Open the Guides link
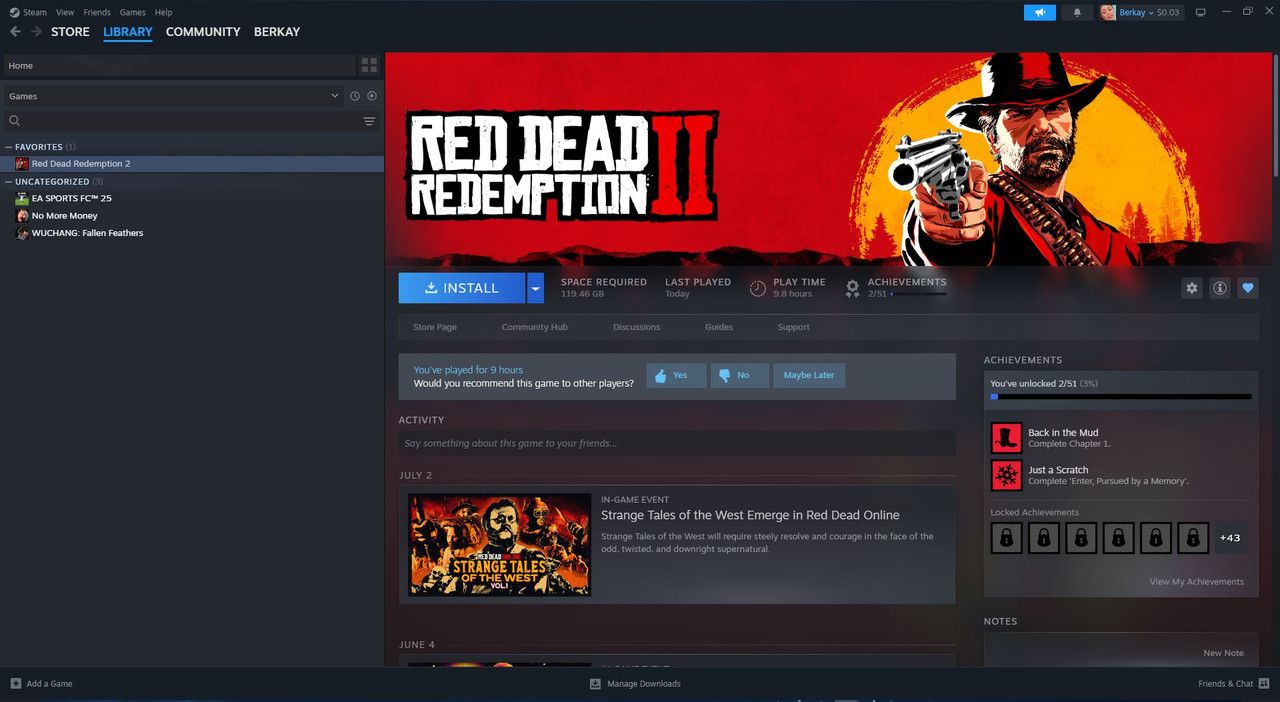Screen dimensions: 1280x702 point(719,327)
